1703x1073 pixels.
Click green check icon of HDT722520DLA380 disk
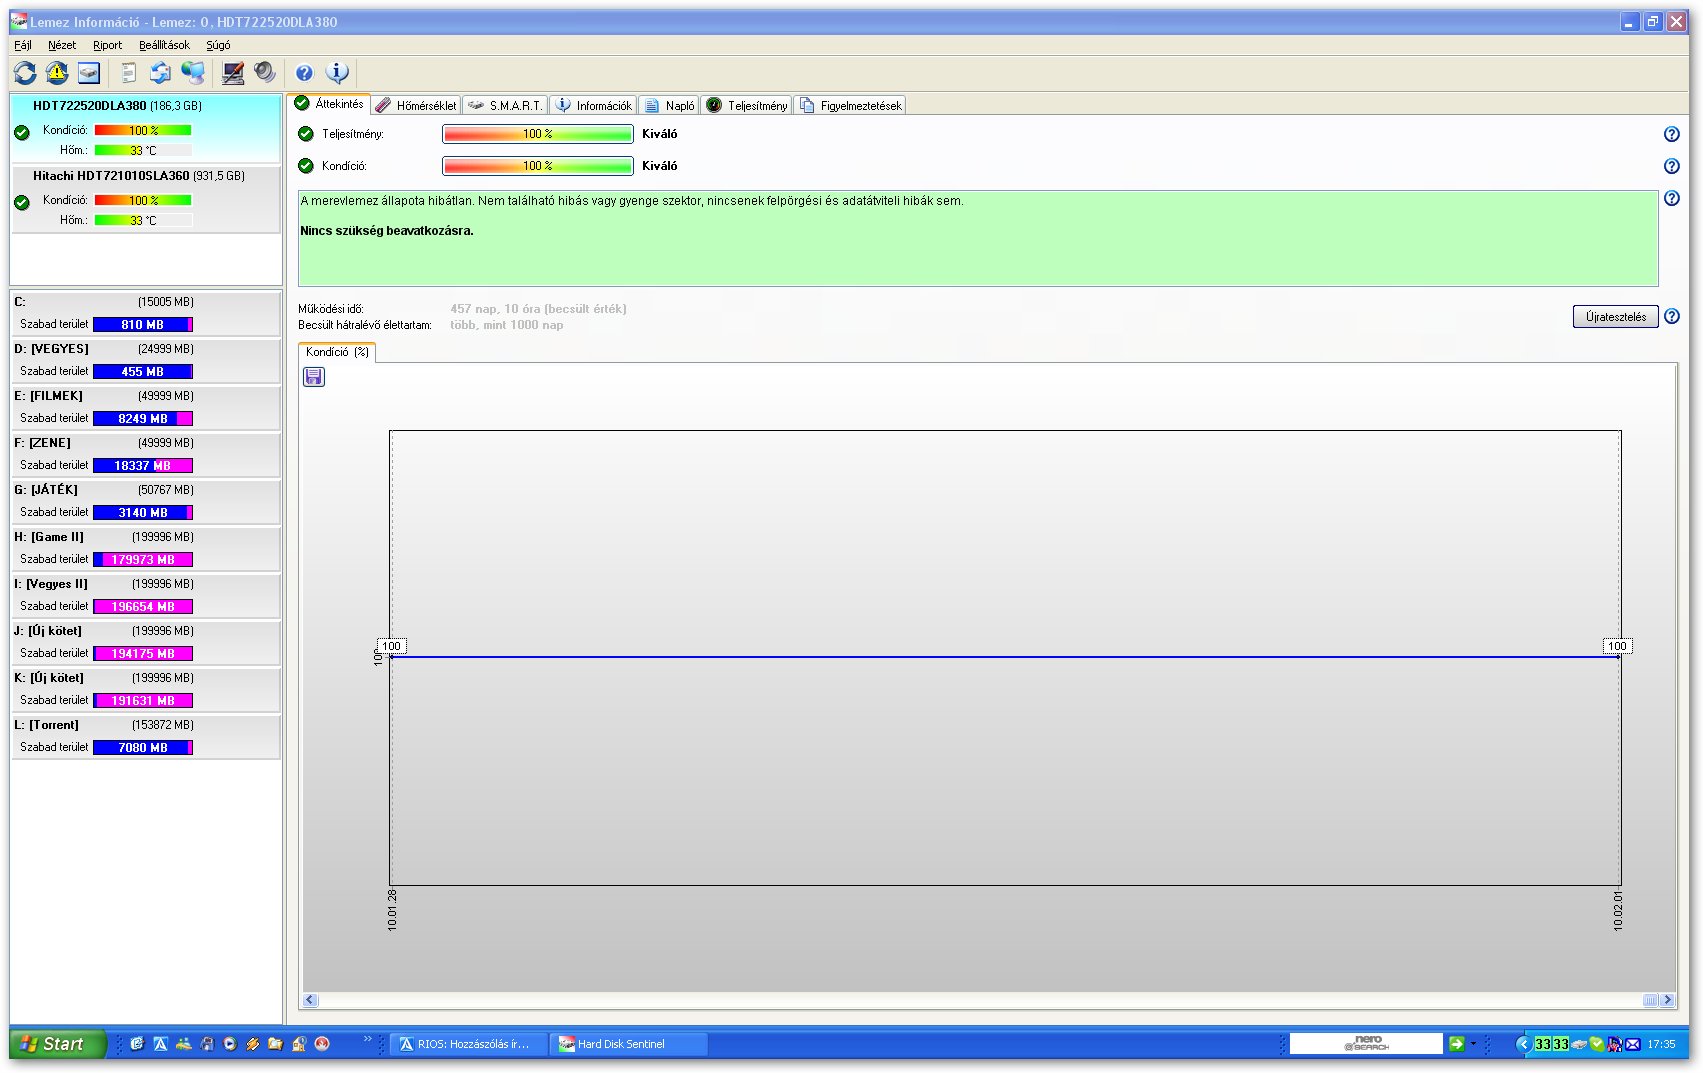point(22,132)
